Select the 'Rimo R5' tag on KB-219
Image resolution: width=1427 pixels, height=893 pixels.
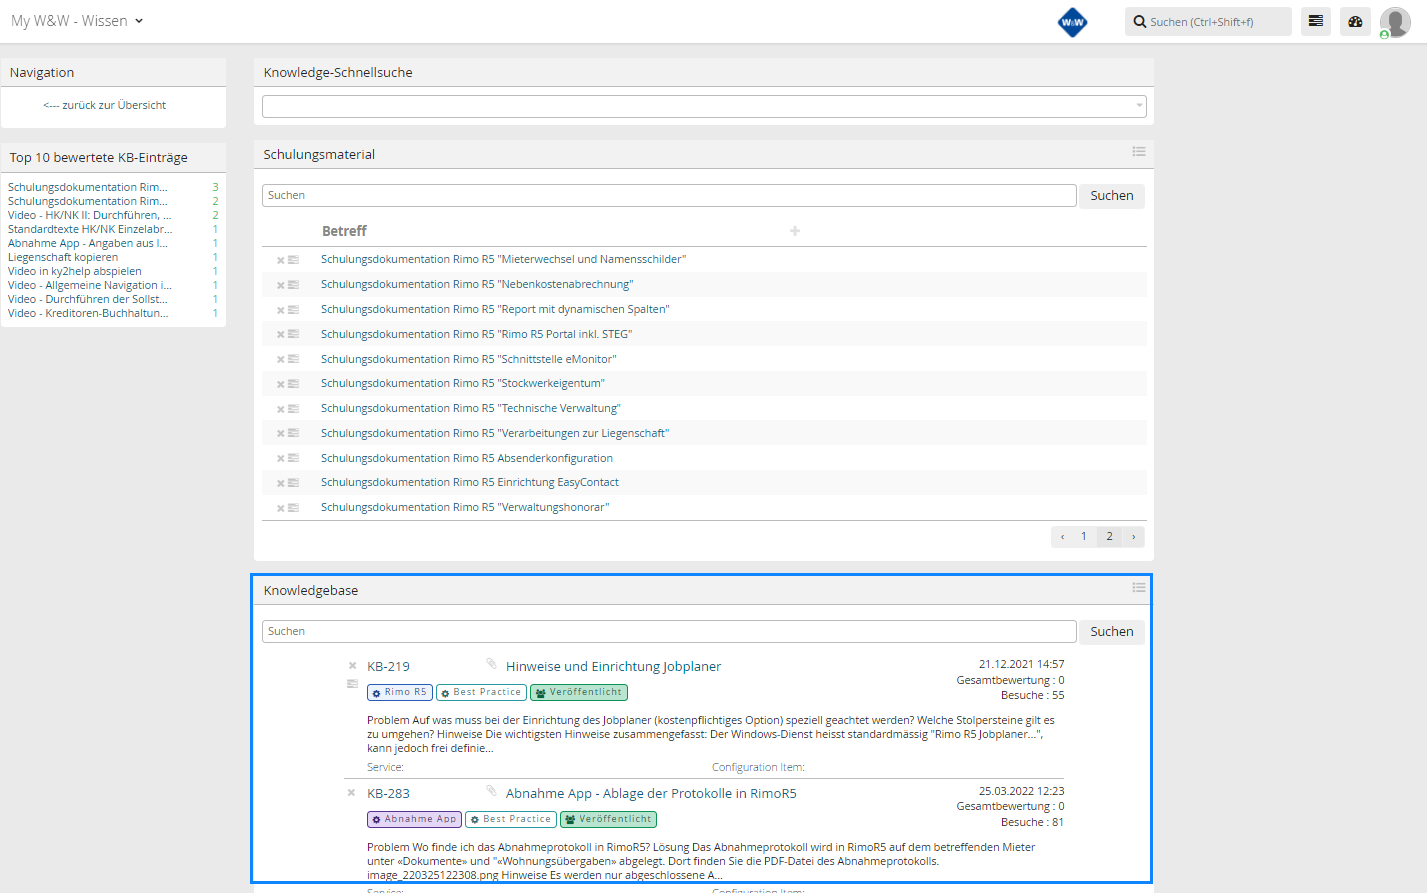399,692
